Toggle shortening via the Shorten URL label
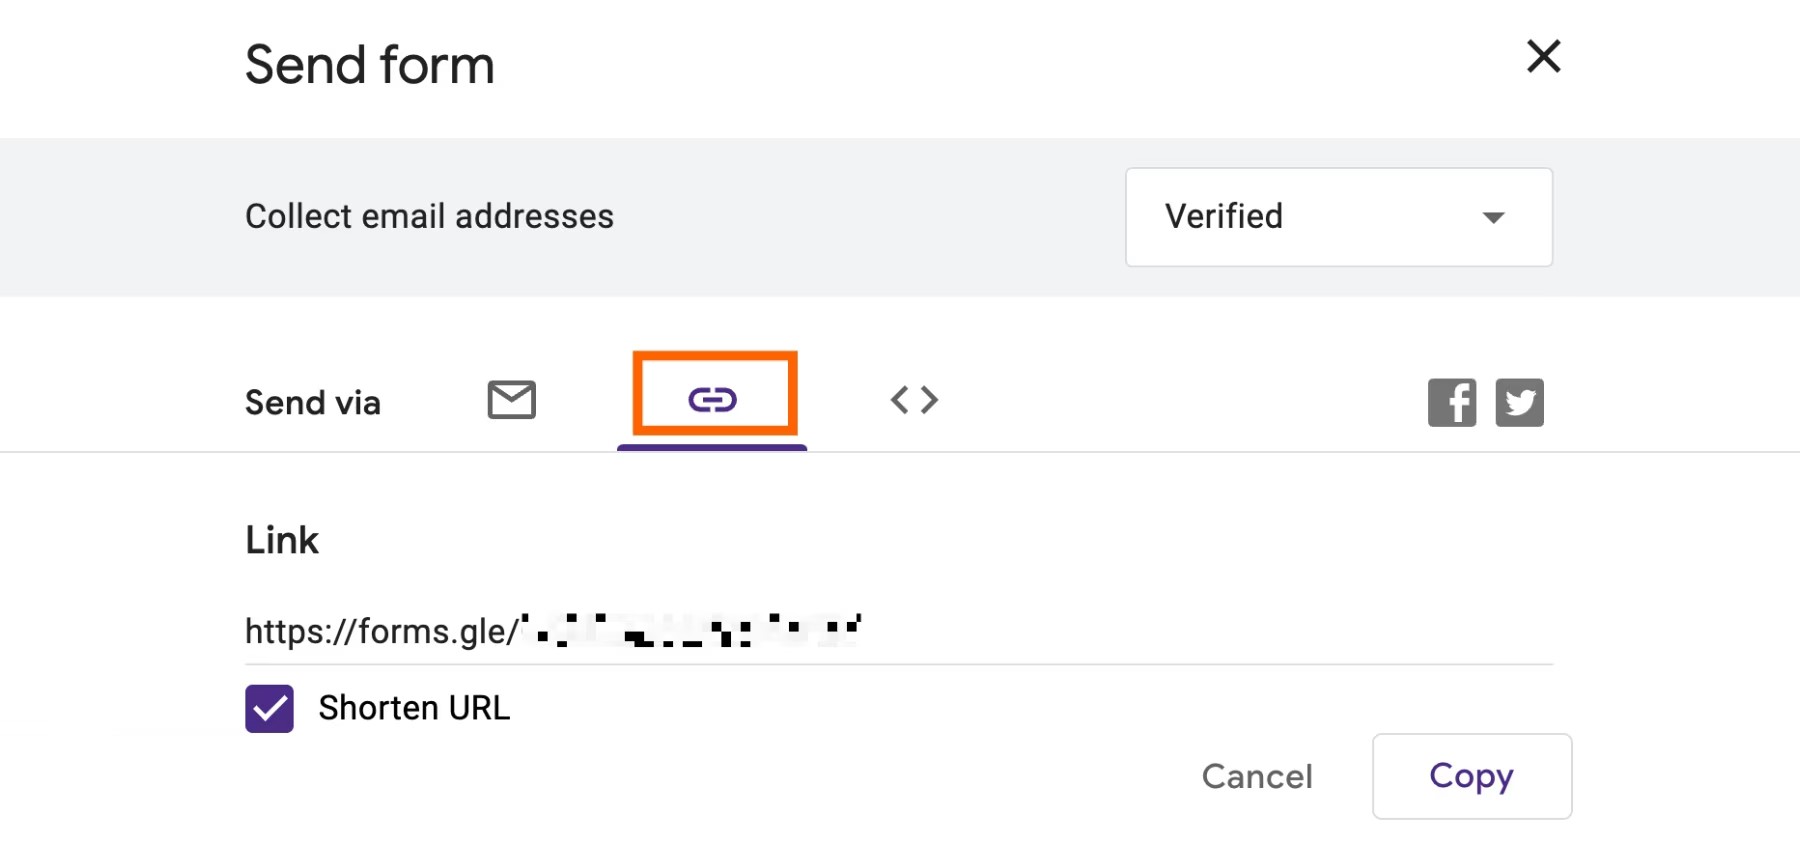1800x844 pixels. coord(414,708)
